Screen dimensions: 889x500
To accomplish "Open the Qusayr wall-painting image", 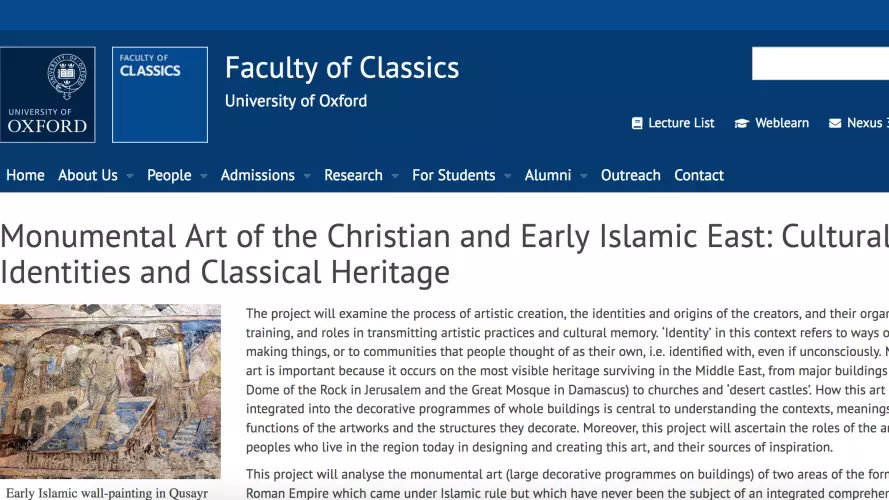I will (x=111, y=391).
